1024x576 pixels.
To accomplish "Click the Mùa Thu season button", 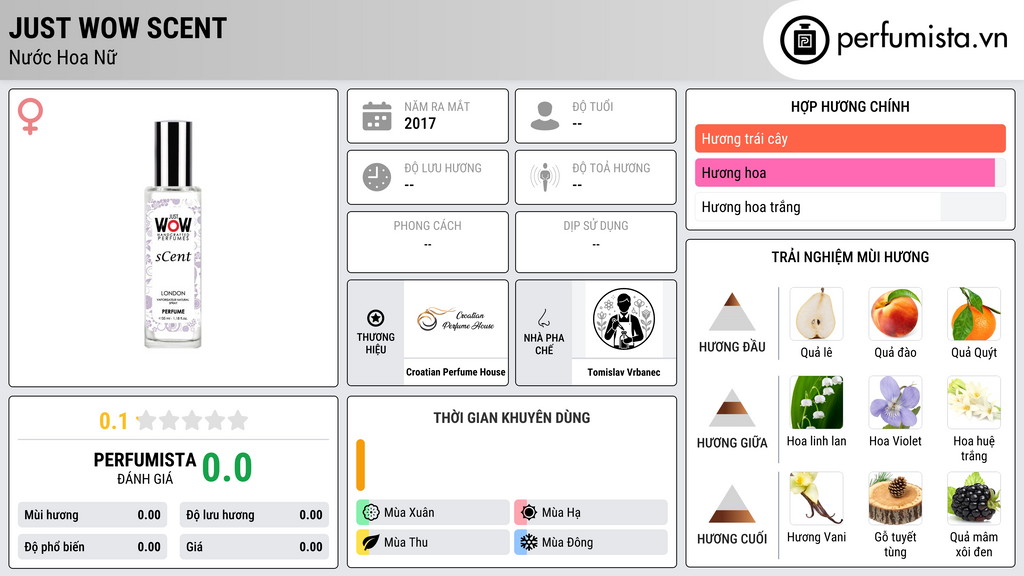I will click(433, 542).
